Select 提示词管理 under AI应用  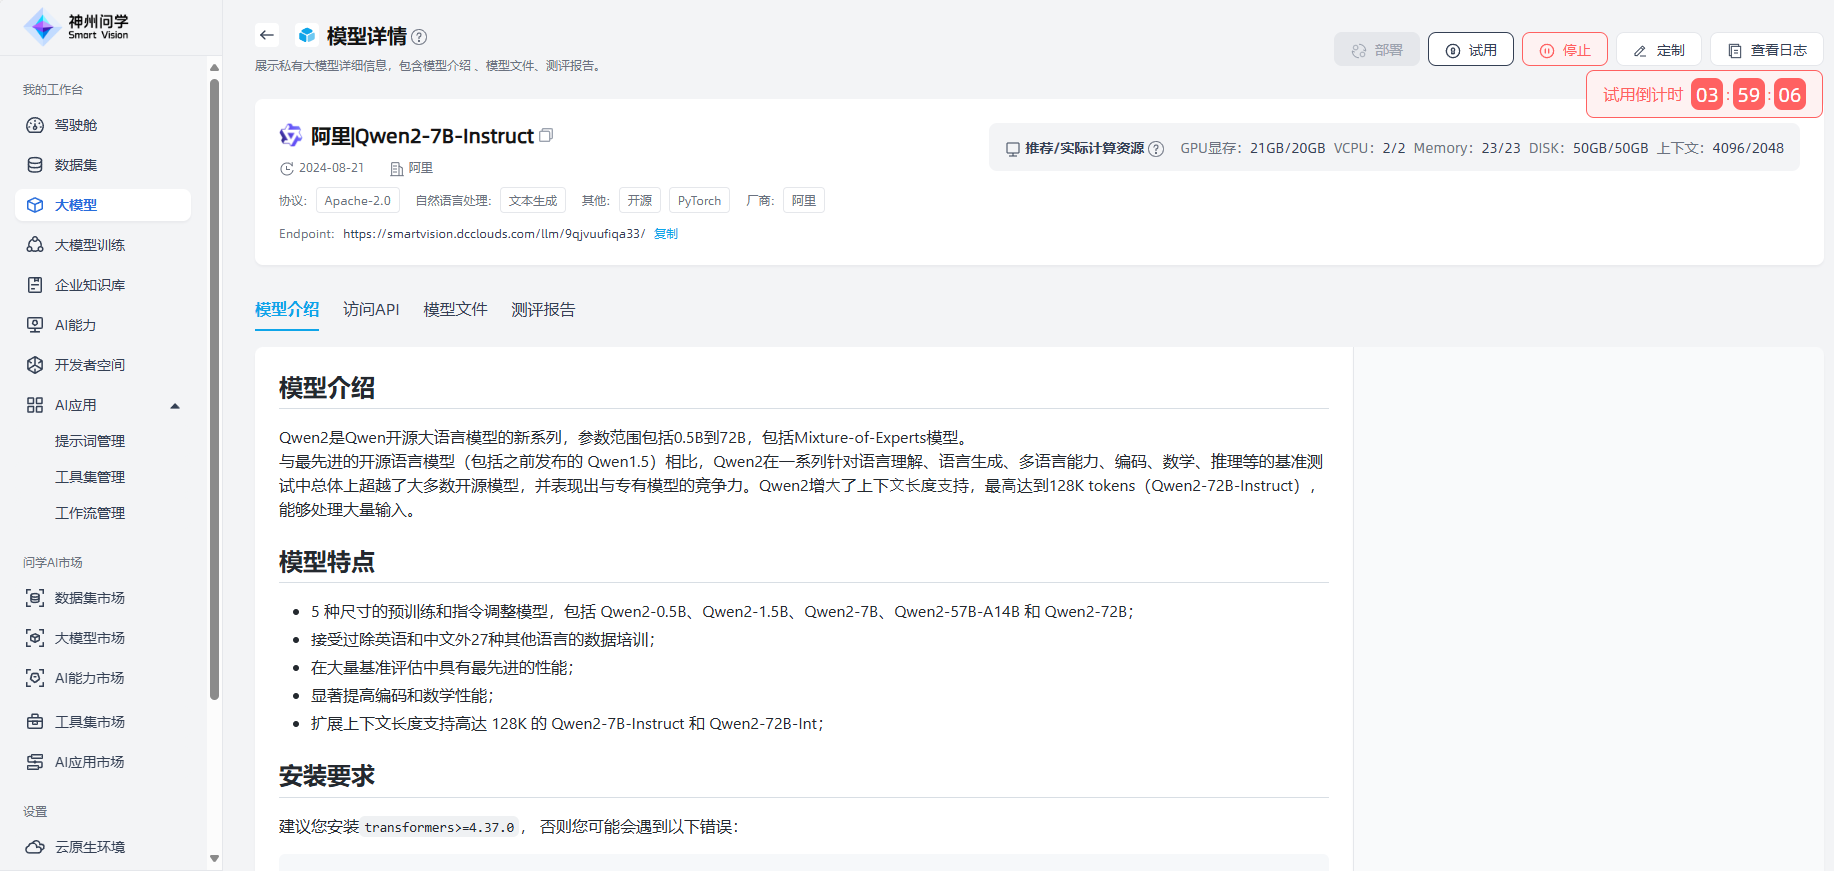(x=90, y=441)
